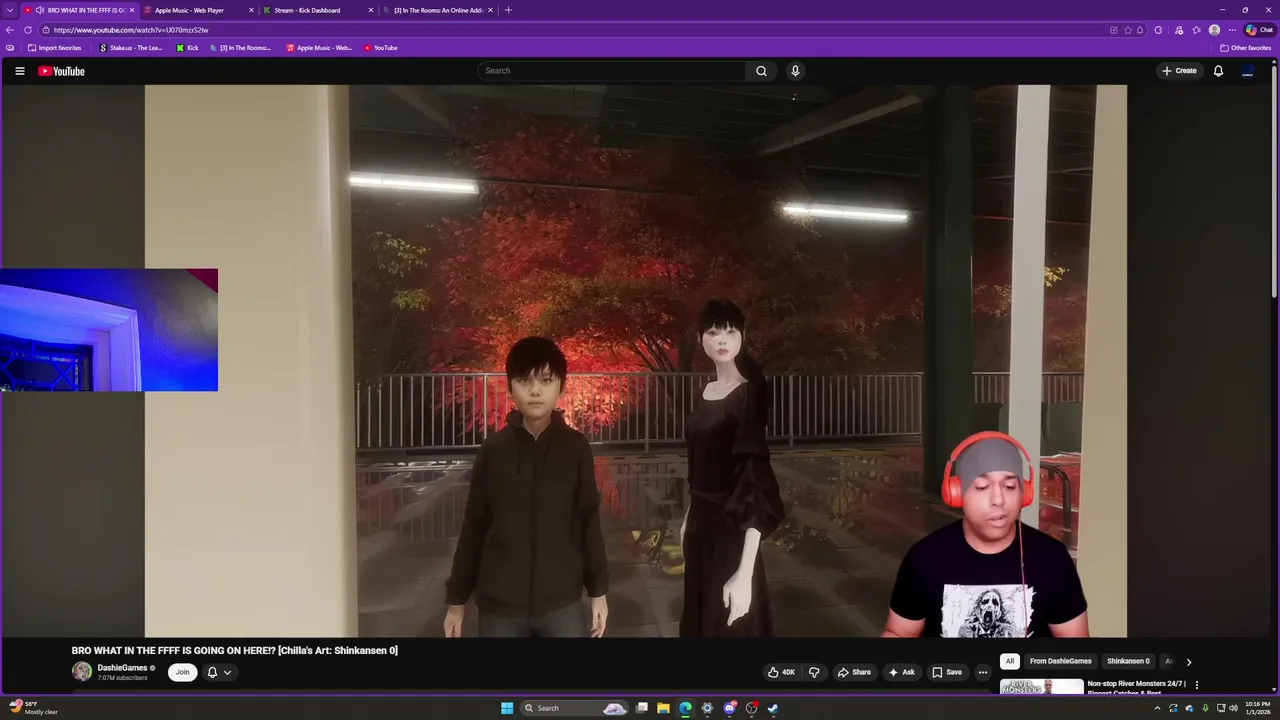Switch to Stream - Kick Dashboard tab
This screenshot has height=720, width=1280.
(318, 10)
